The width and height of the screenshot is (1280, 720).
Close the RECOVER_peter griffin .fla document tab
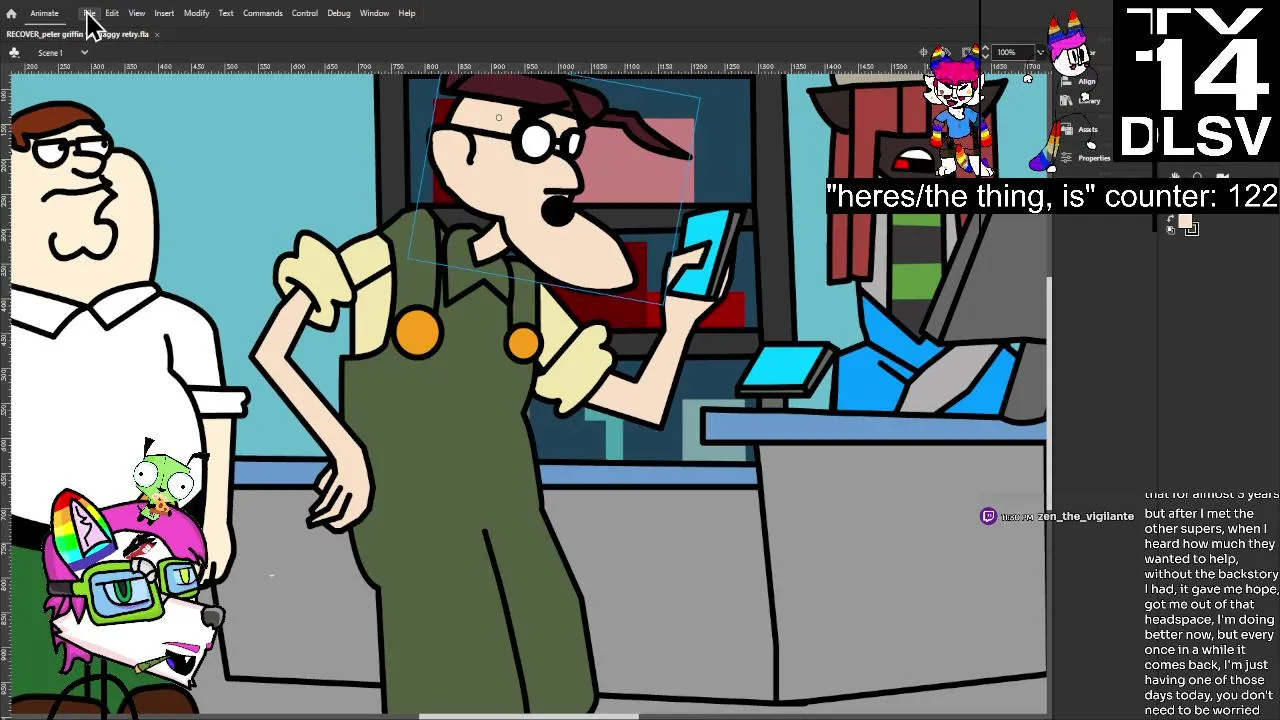[x=157, y=34]
